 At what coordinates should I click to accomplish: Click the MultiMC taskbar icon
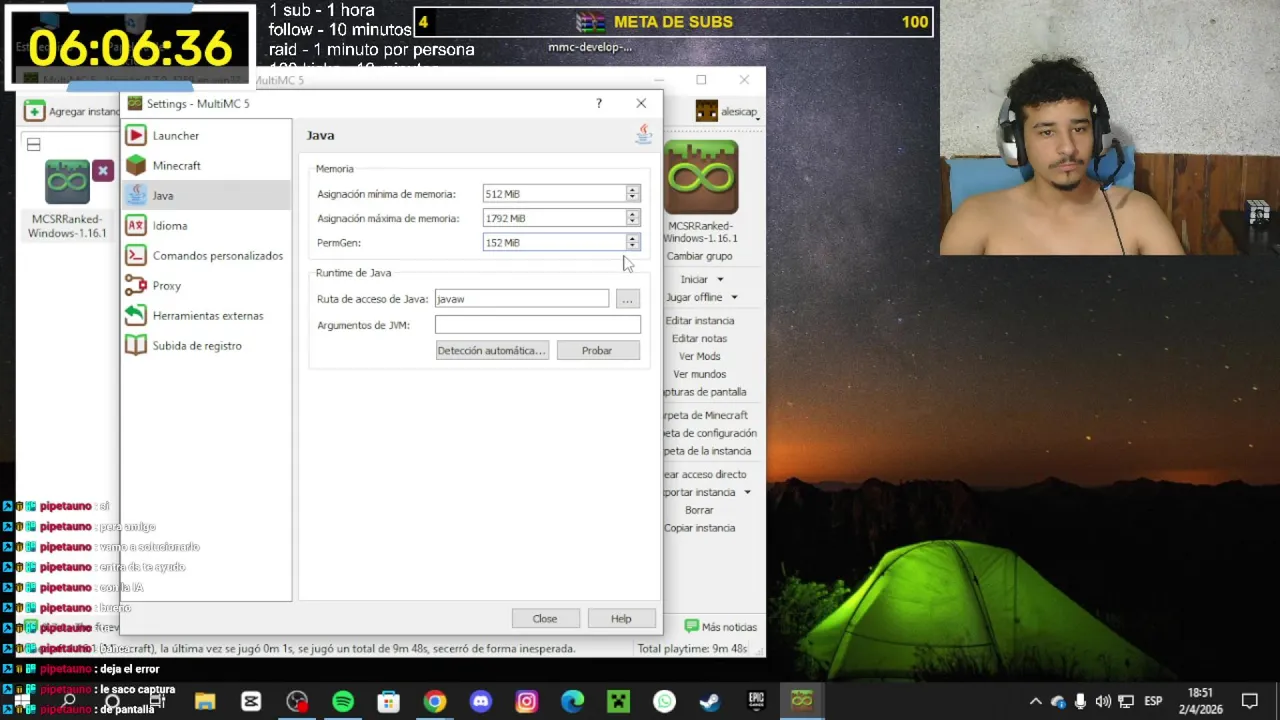click(x=802, y=702)
